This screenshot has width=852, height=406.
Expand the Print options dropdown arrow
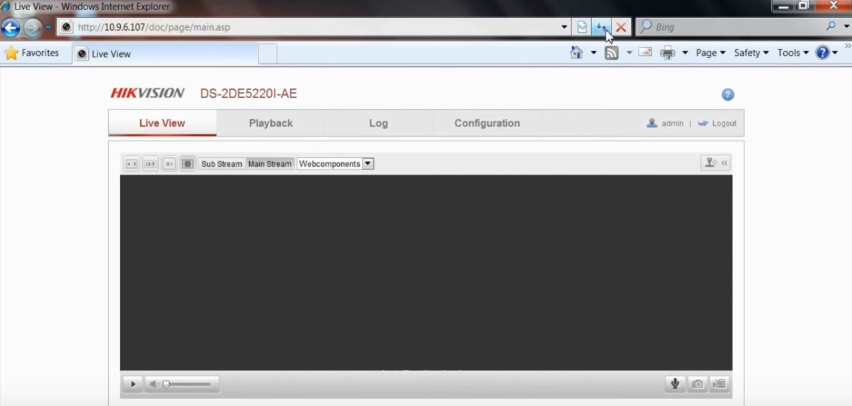[x=685, y=53]
